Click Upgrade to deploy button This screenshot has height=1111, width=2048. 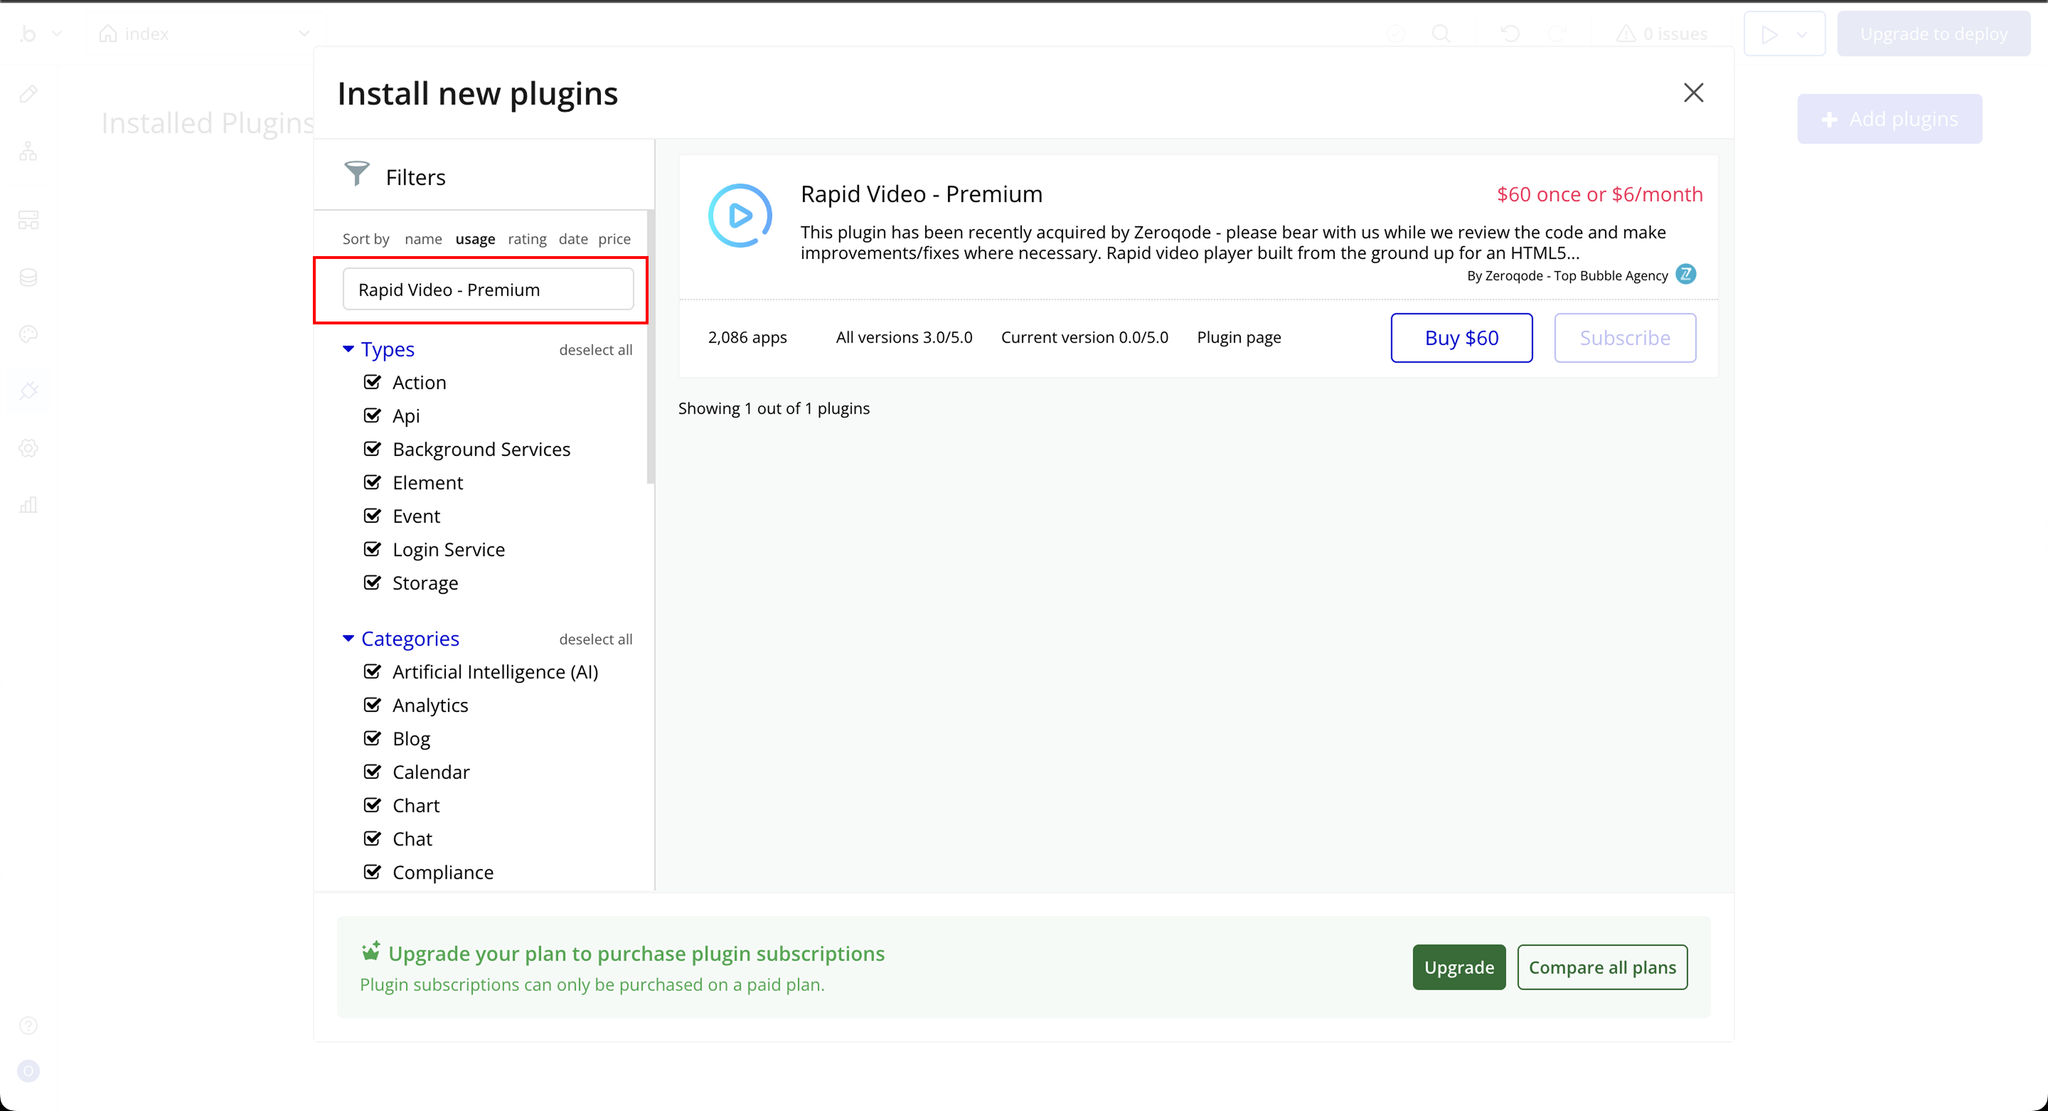1934,34
